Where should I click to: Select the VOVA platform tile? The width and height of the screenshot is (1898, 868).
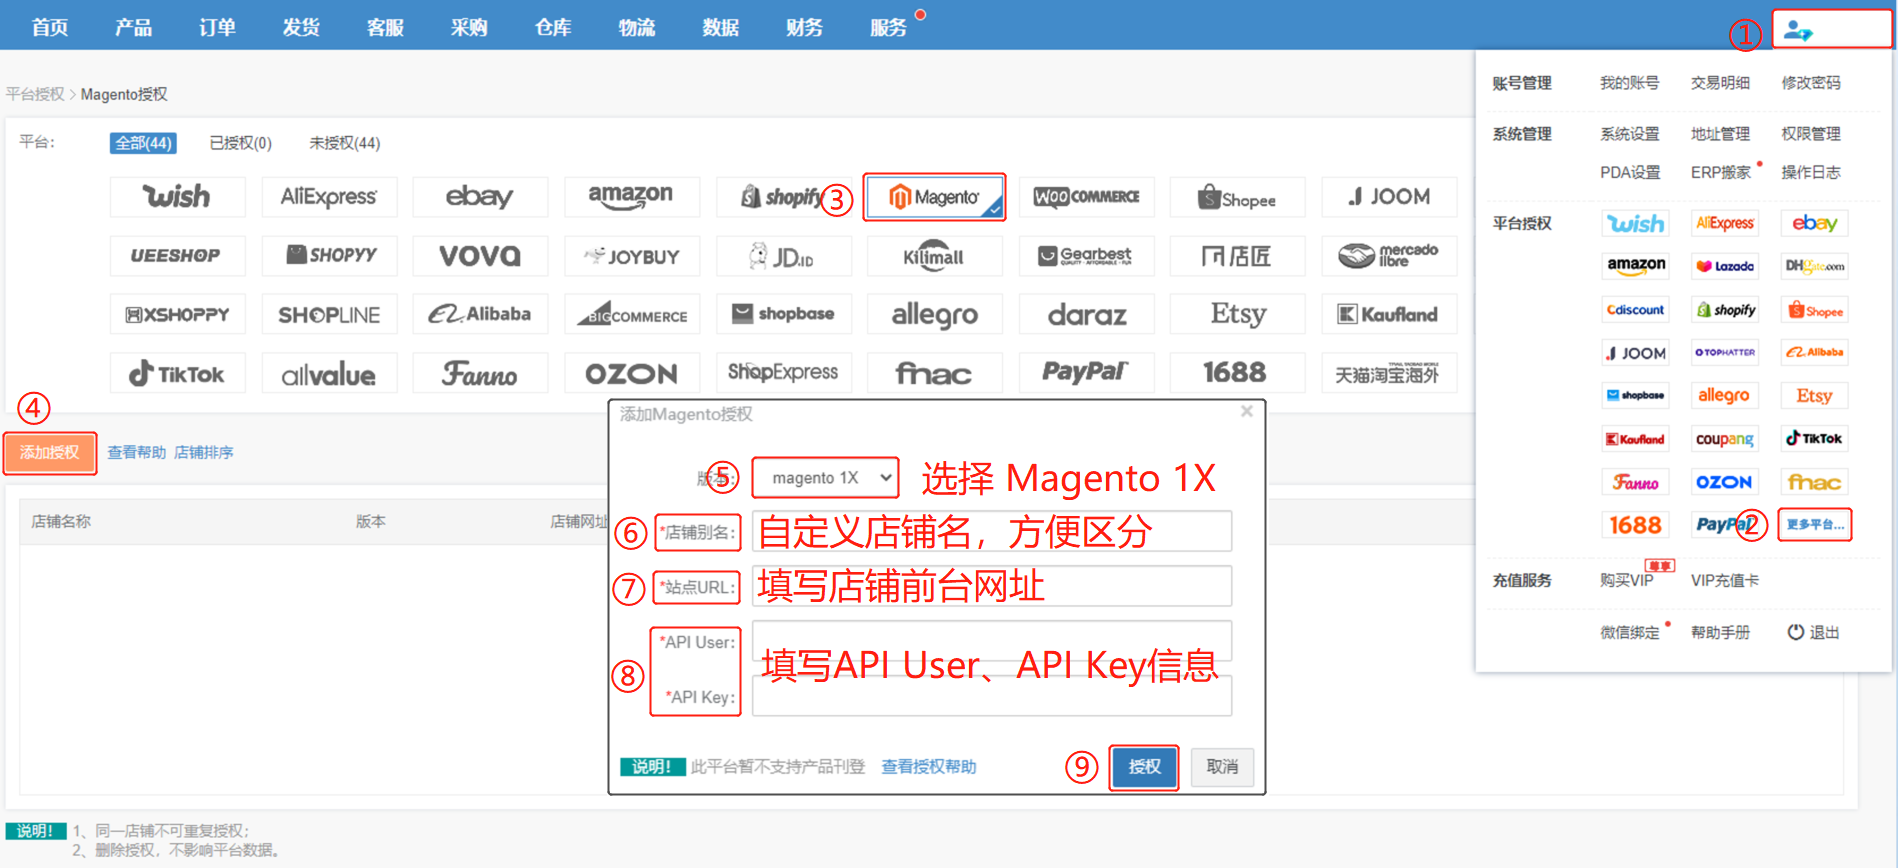480,256
